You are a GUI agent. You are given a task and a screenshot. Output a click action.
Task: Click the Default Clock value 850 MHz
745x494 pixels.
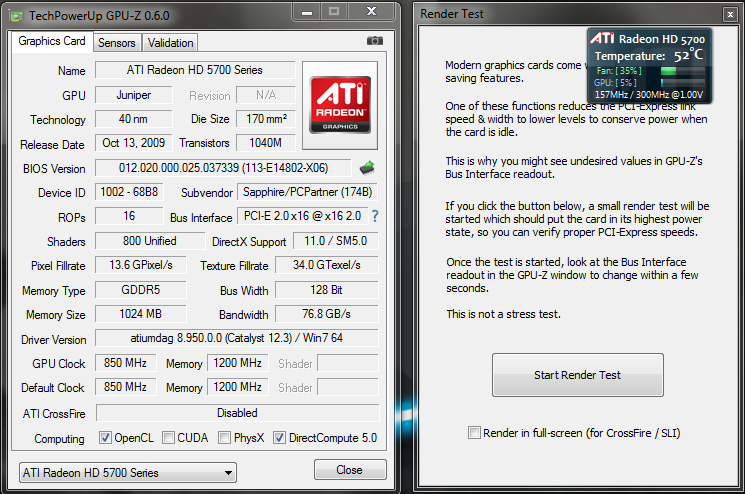(125, 387)
